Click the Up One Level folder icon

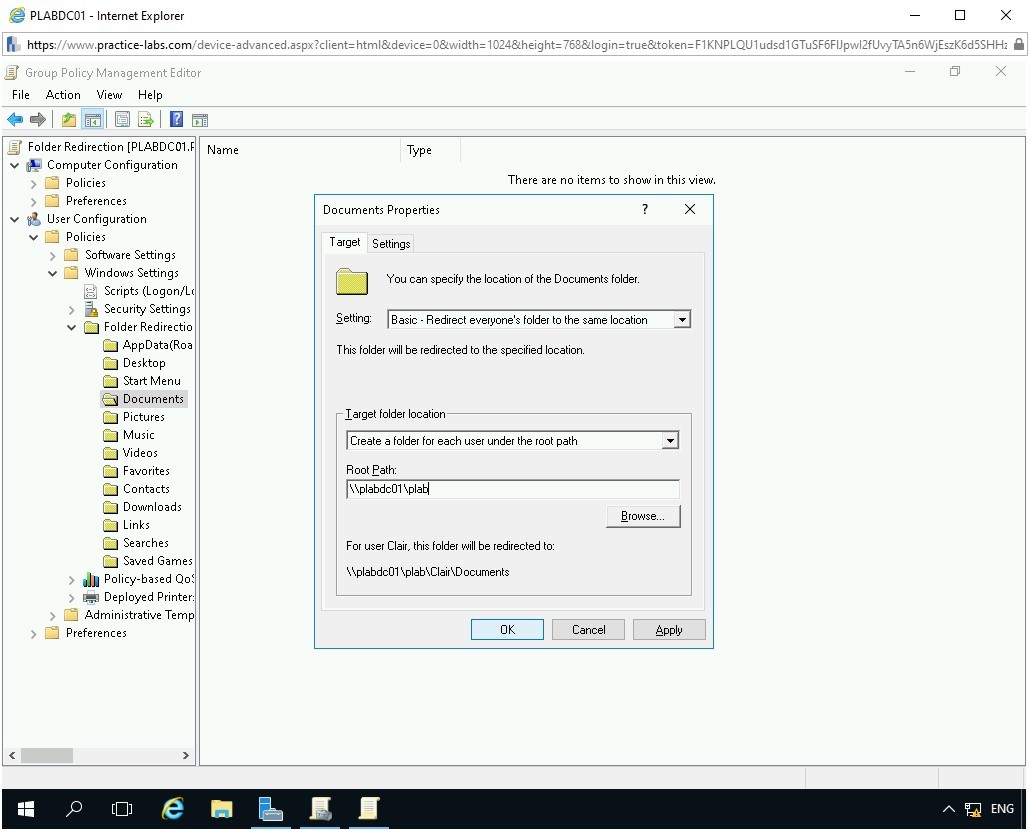coord(68,120)
